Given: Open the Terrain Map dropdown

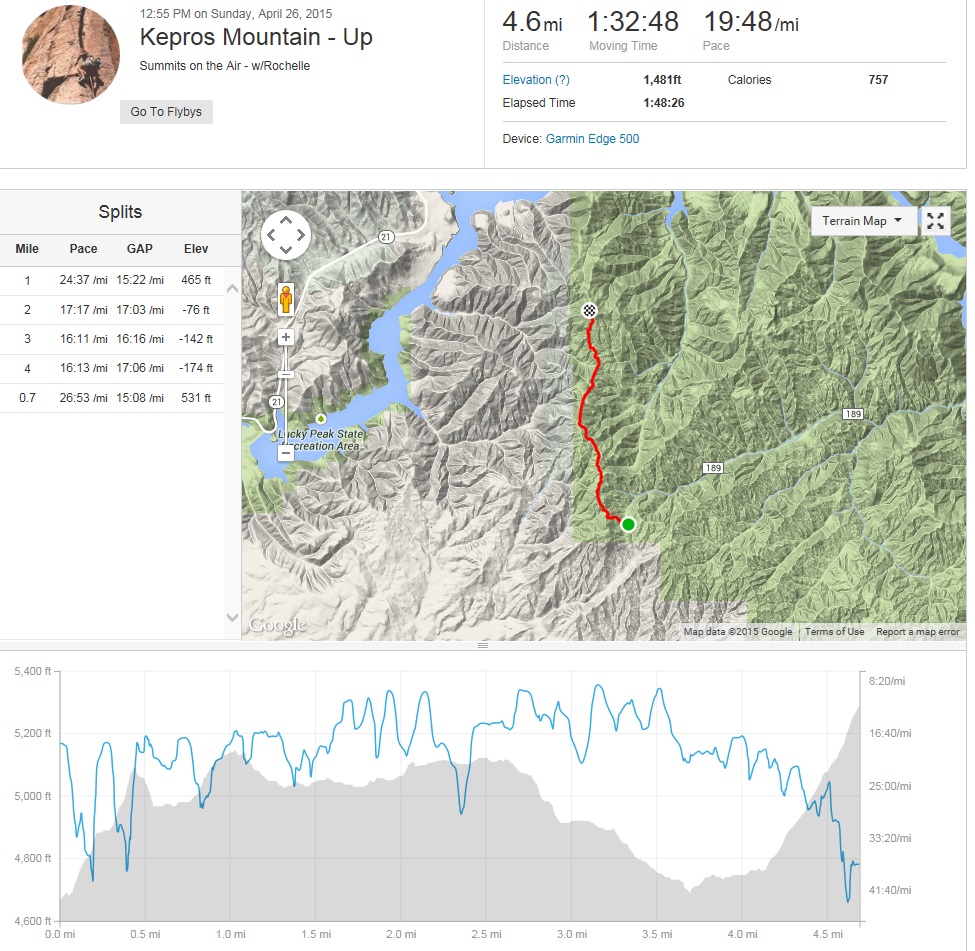Looking at the screenshot, I should (863, 221).
